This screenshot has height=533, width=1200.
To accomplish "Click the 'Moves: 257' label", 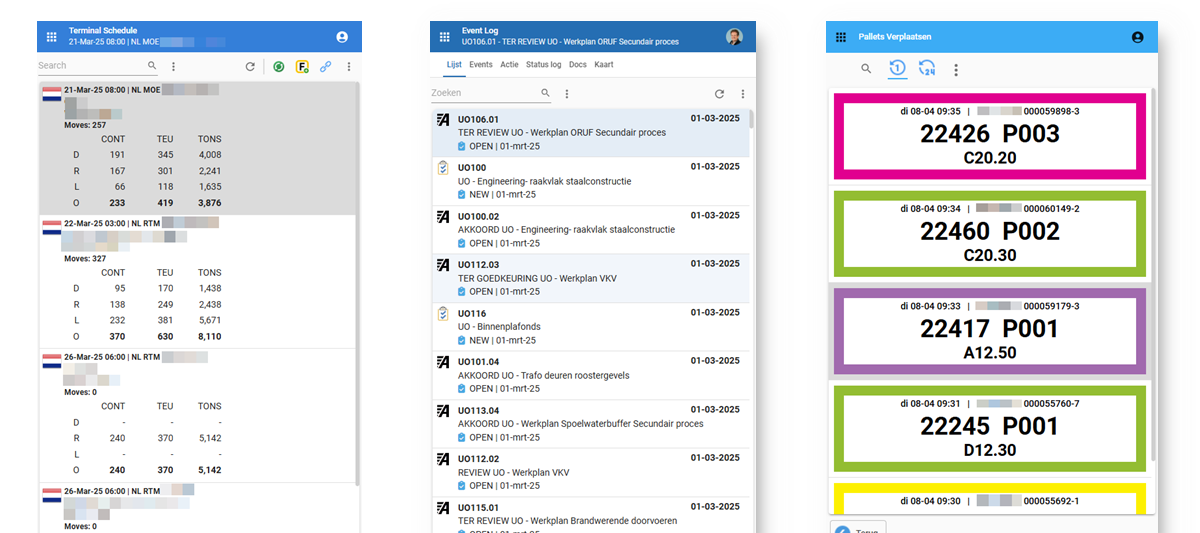I will pos(85,125).
